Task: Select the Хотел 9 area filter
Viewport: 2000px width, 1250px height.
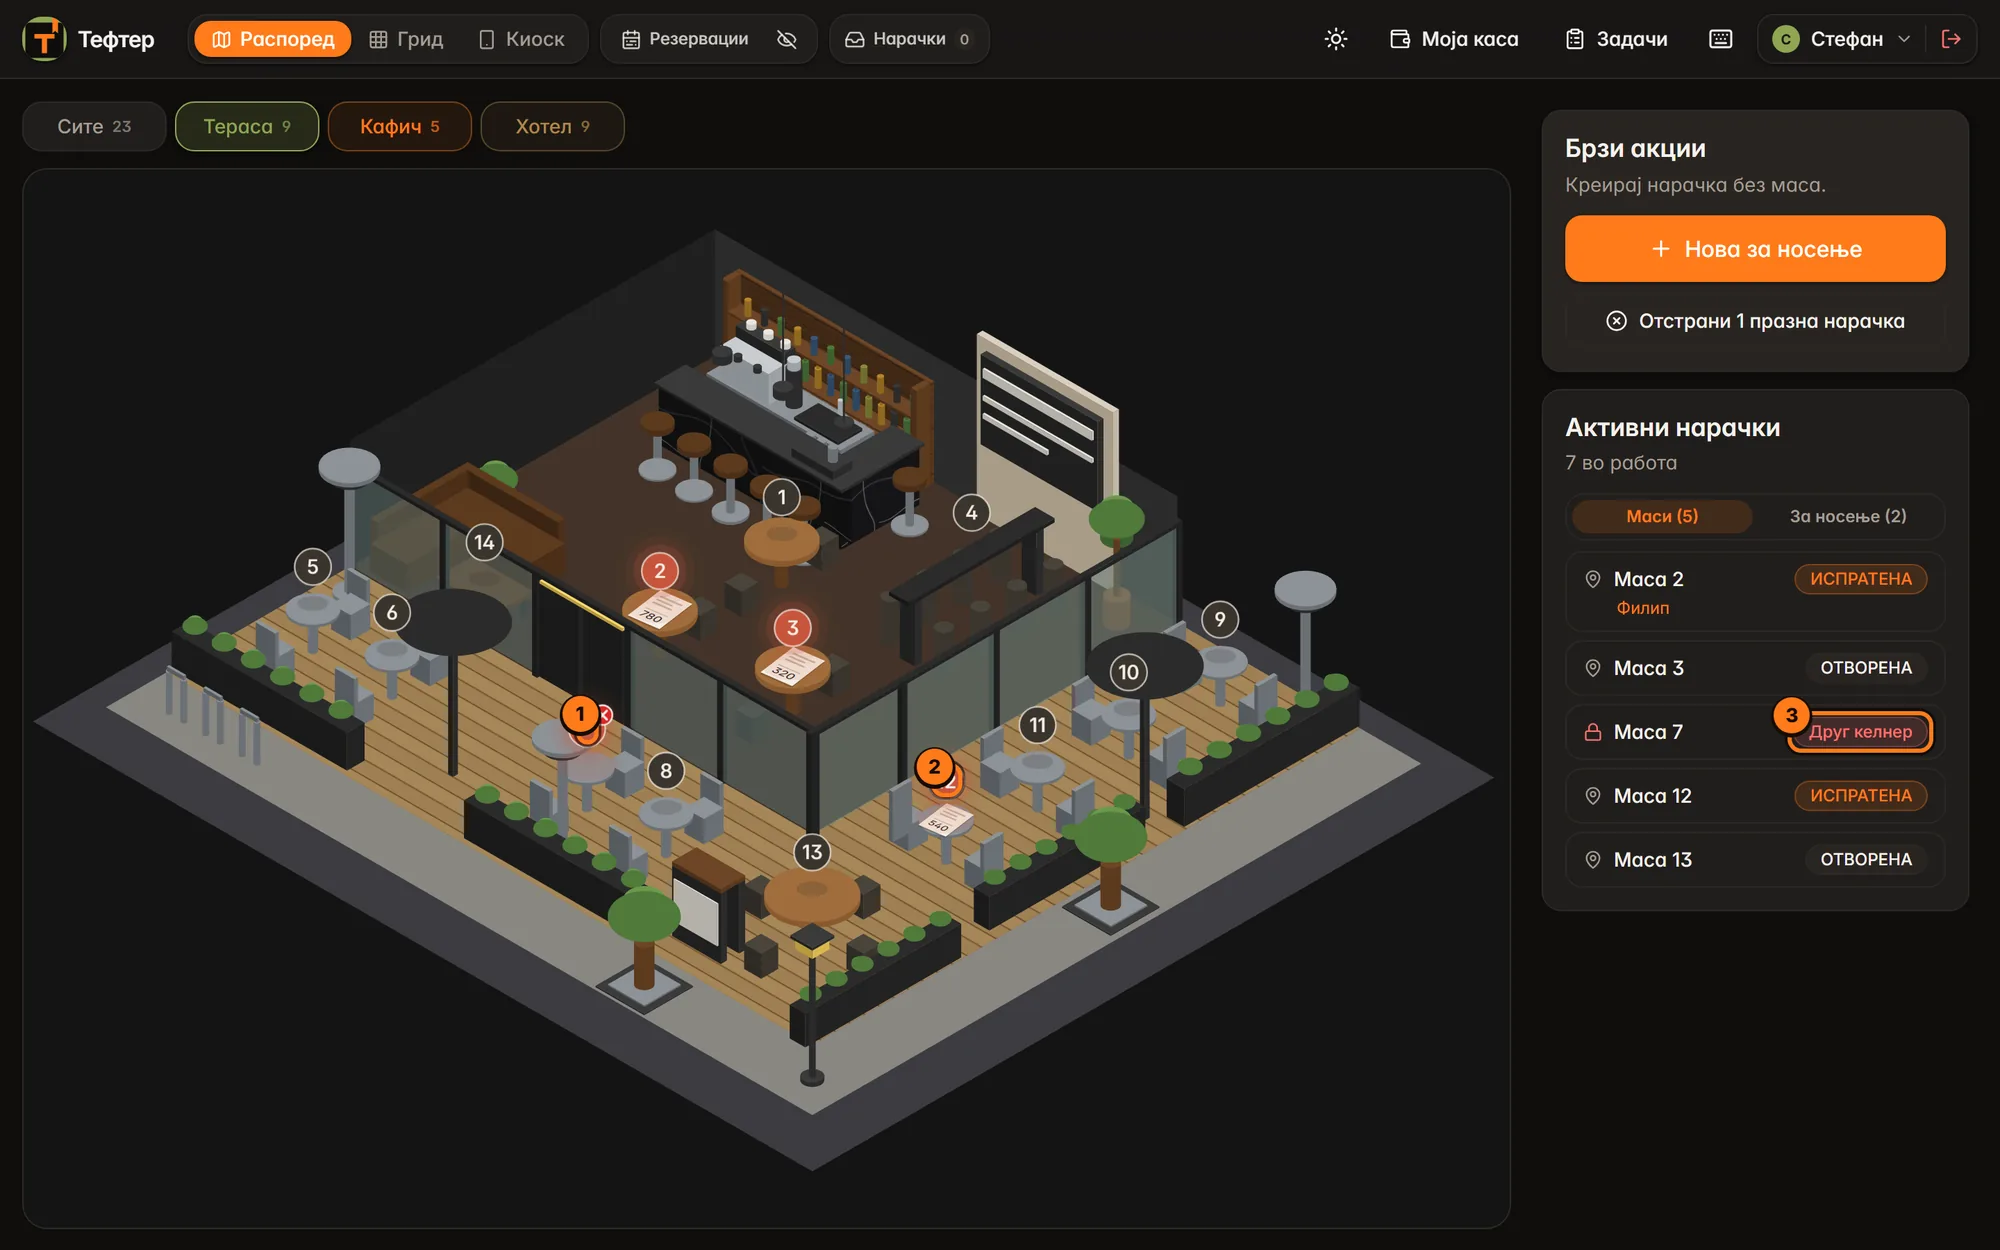Action: point(552,126)
